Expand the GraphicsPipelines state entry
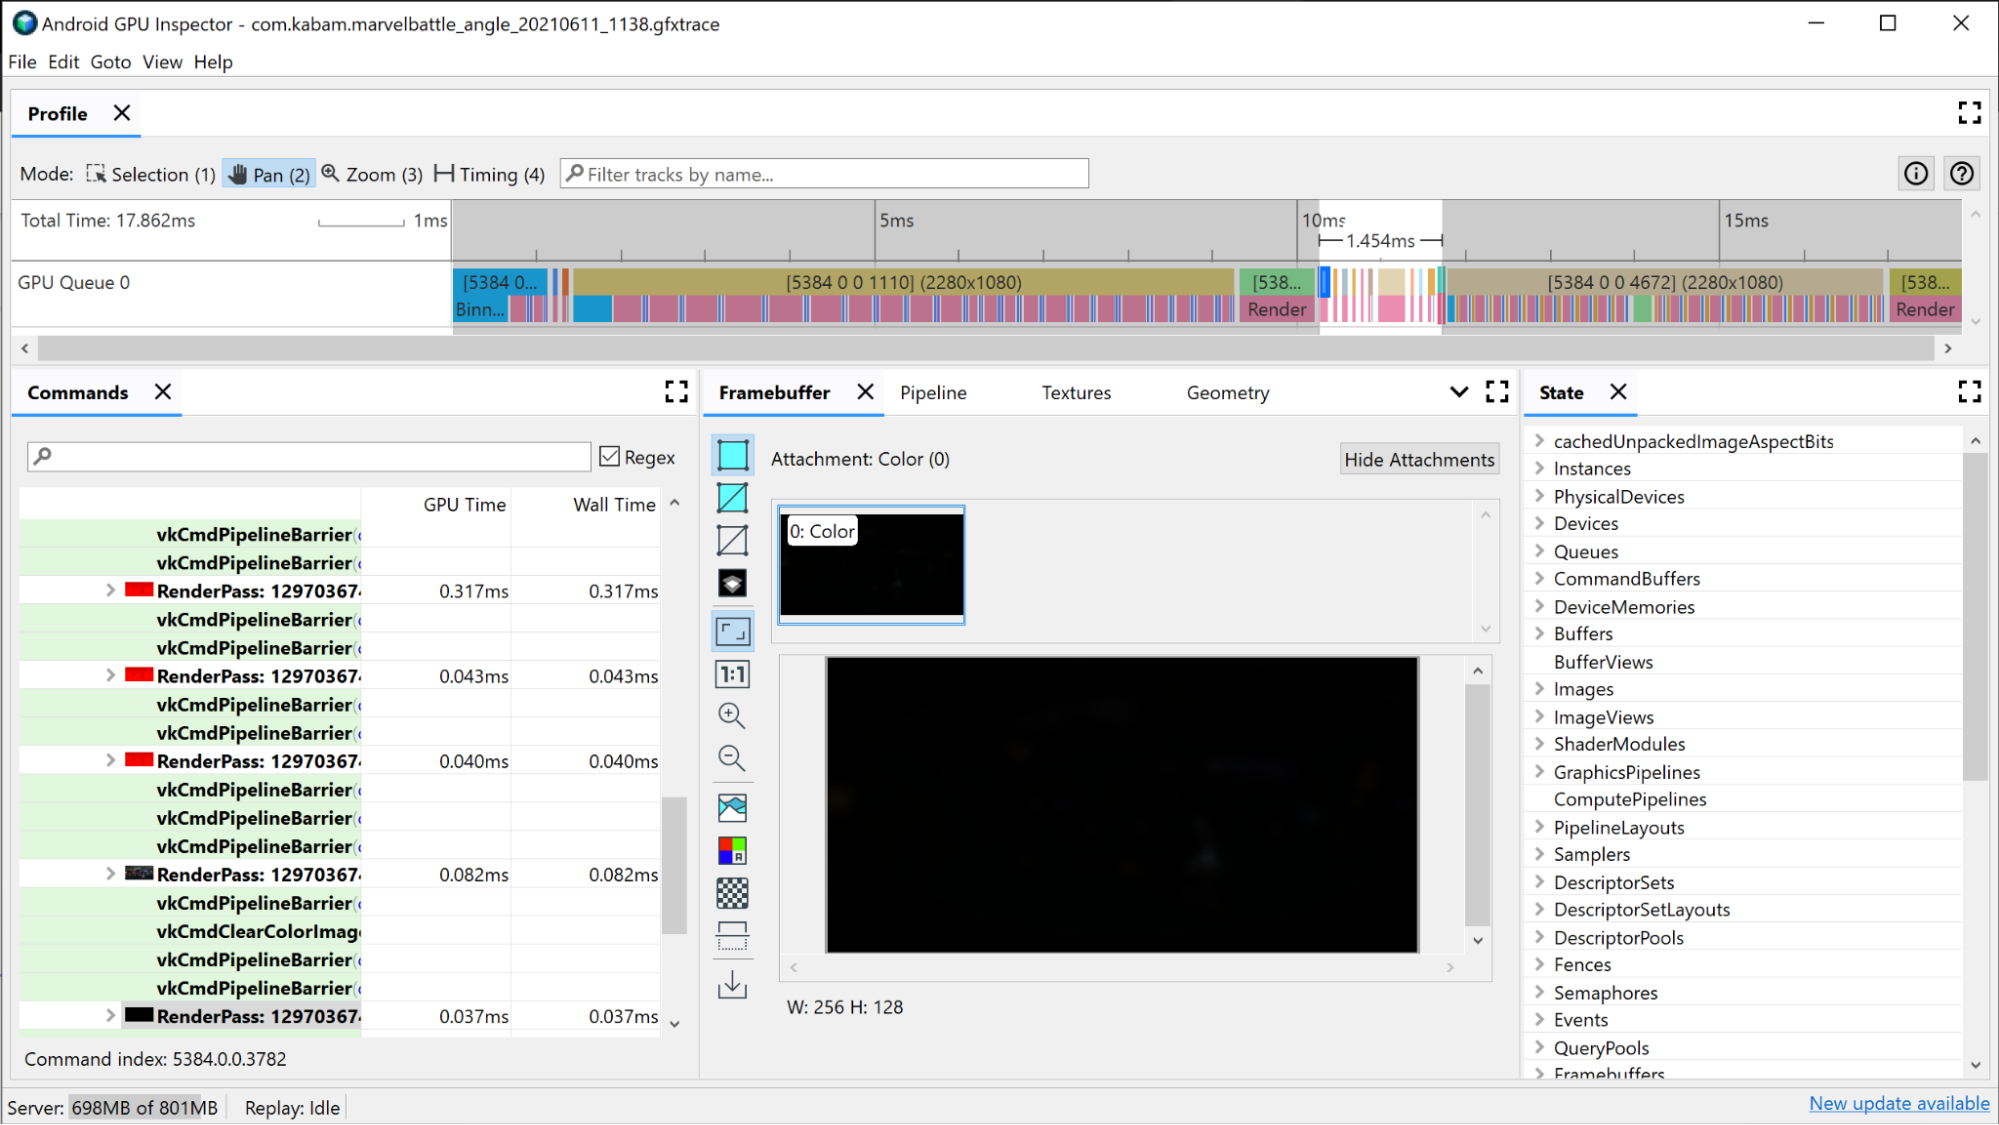This screenshot has height=1125, width=1999. point(1539,771)
